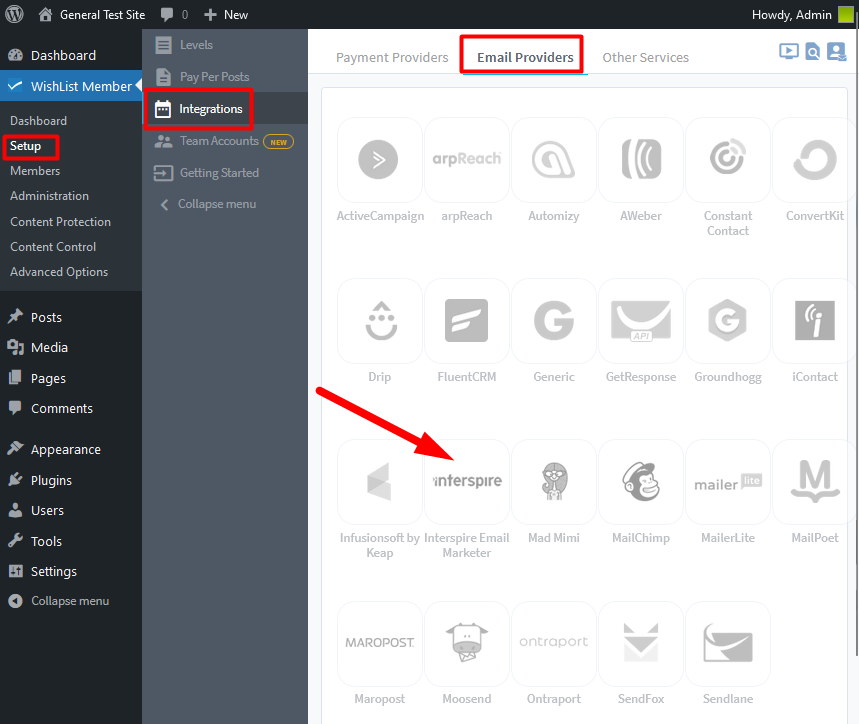
Task: Click the MailPoet provider icon
Action: 815,482
